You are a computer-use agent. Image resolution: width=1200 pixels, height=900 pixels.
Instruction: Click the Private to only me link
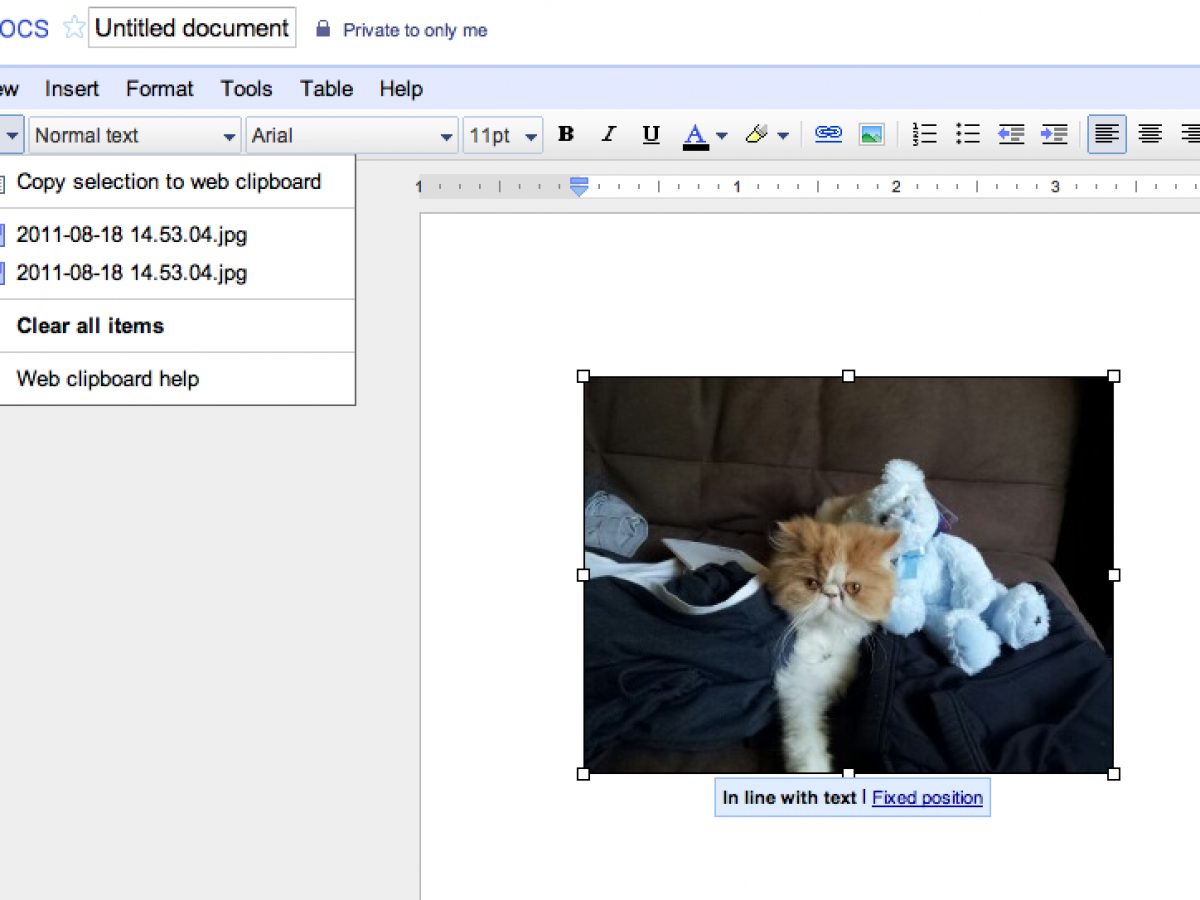click(x=414, y=30)
